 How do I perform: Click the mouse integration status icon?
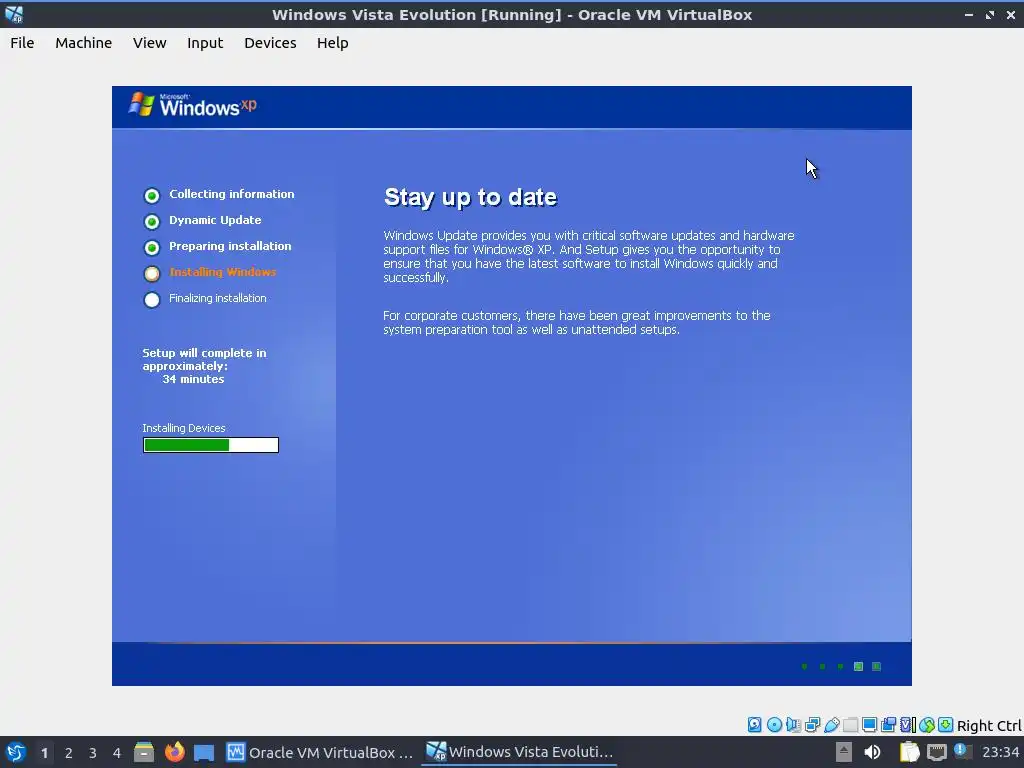click(927, 724)
